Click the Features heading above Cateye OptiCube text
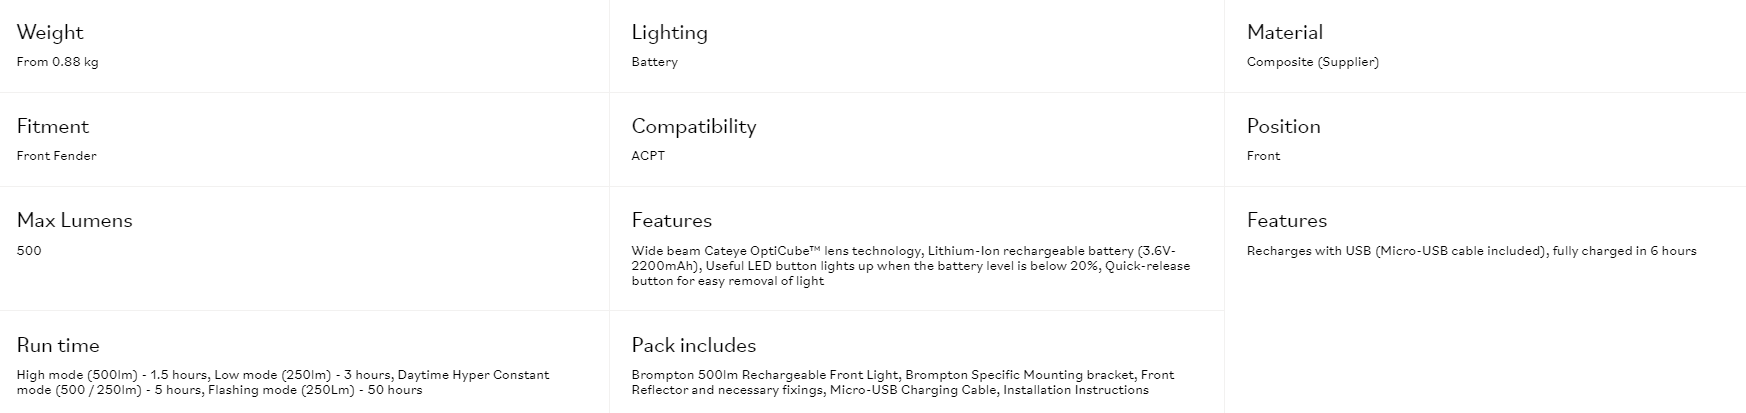1746x413 pixels. [671, 221]
